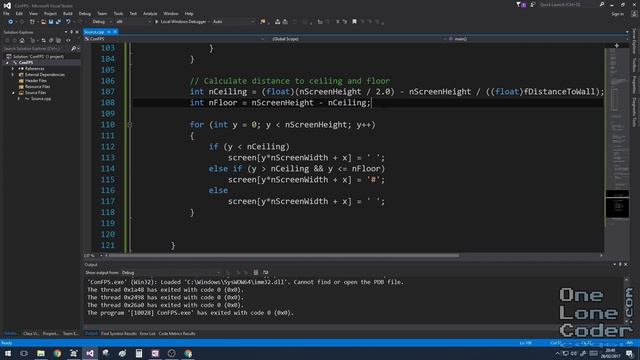Open the 'Show output from' Debug dropdown

[171, 272]
